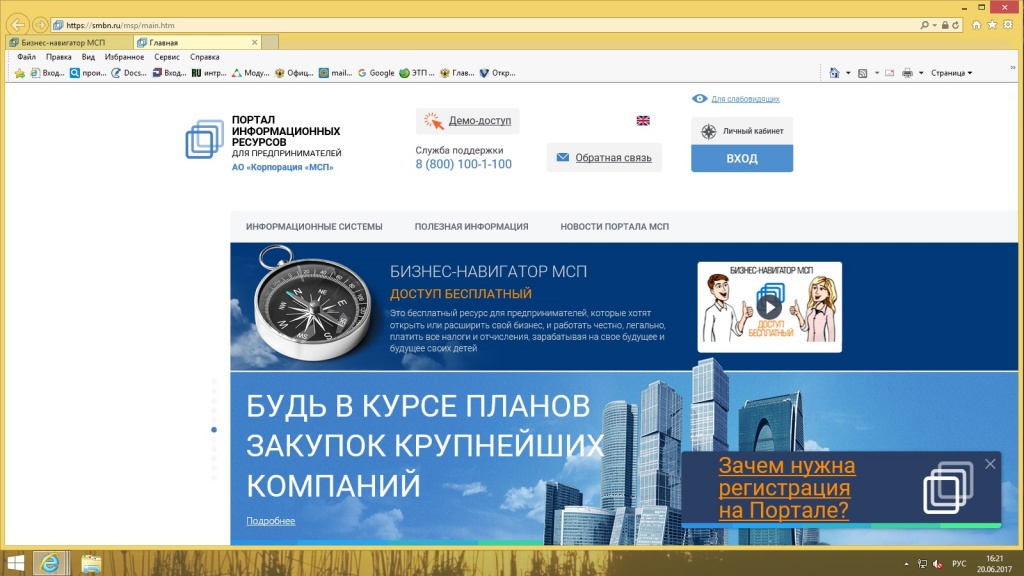1024x576 pixels.
Task: Open the Моду... favorites bookmark
Action: [251, 73]
